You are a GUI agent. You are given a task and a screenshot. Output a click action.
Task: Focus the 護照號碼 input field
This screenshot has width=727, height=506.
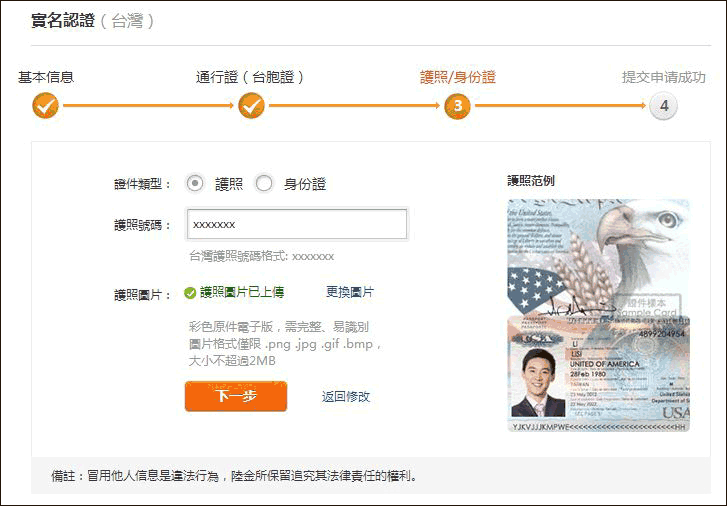(297, 224)
